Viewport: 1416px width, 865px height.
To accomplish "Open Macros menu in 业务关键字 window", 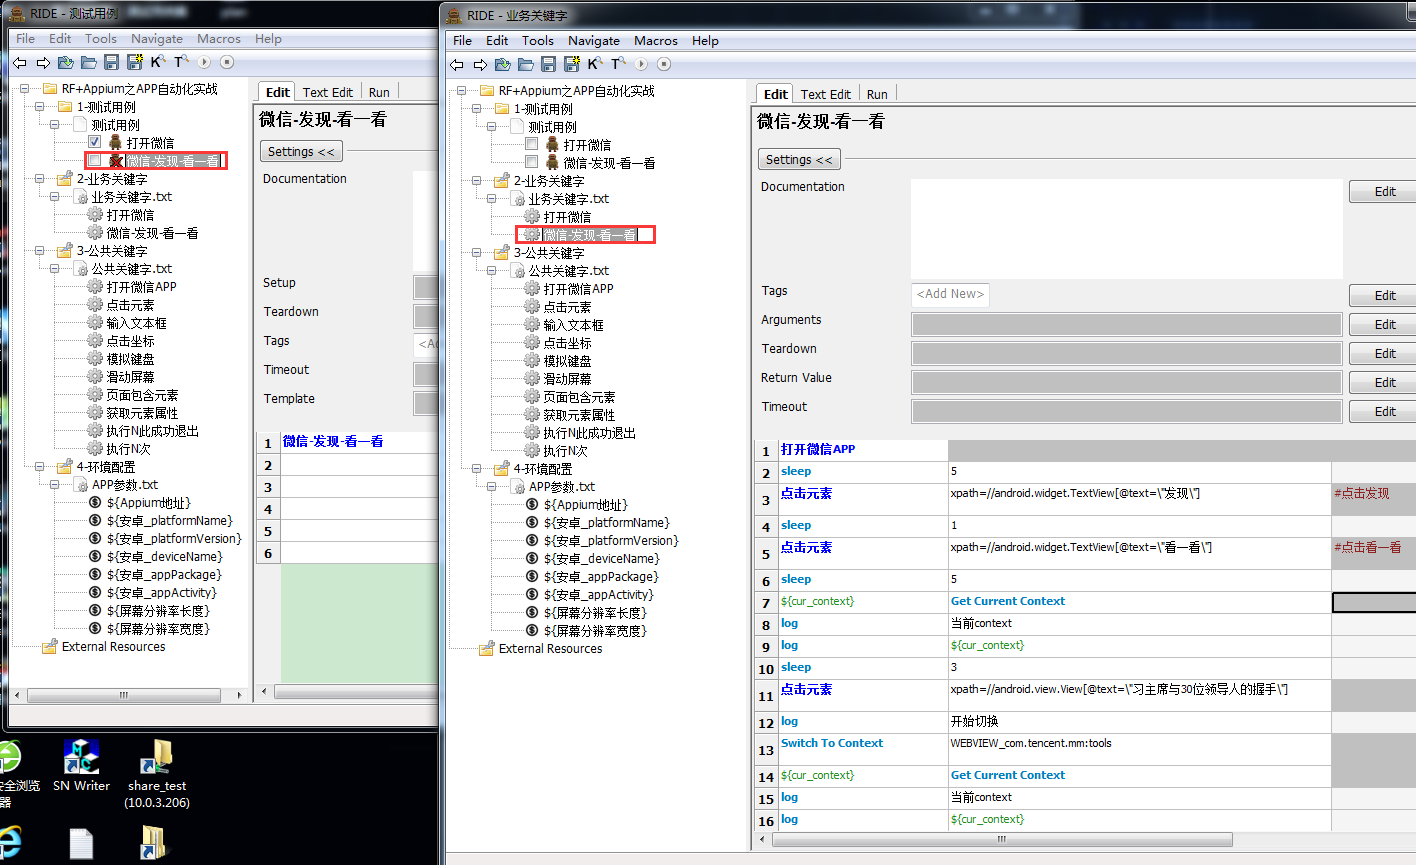I will (656, 41).
